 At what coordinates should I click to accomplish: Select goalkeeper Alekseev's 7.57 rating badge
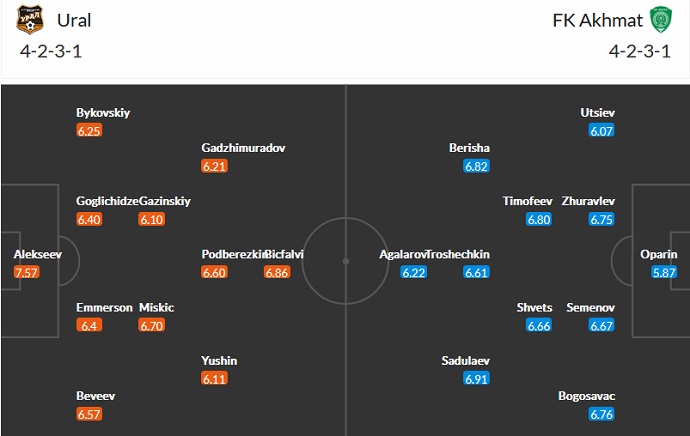tap(27, 272)
